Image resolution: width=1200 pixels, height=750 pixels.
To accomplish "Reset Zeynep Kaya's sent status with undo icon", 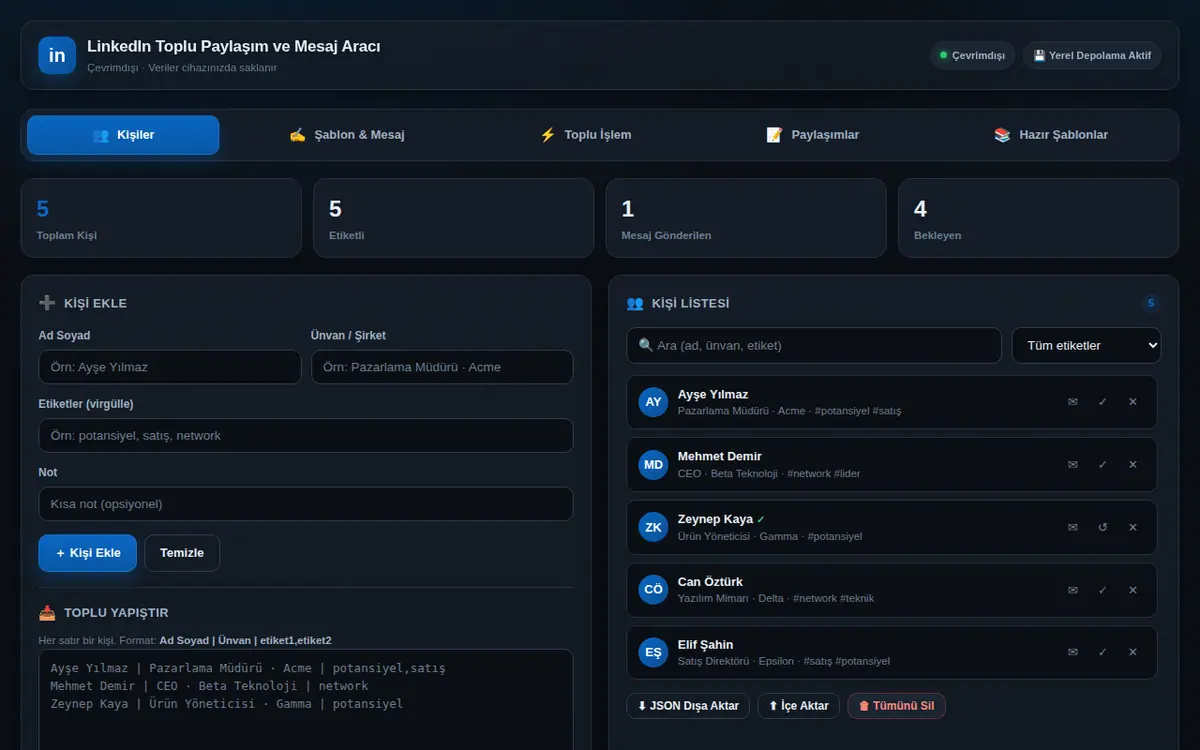I will tap(1103, 527).
